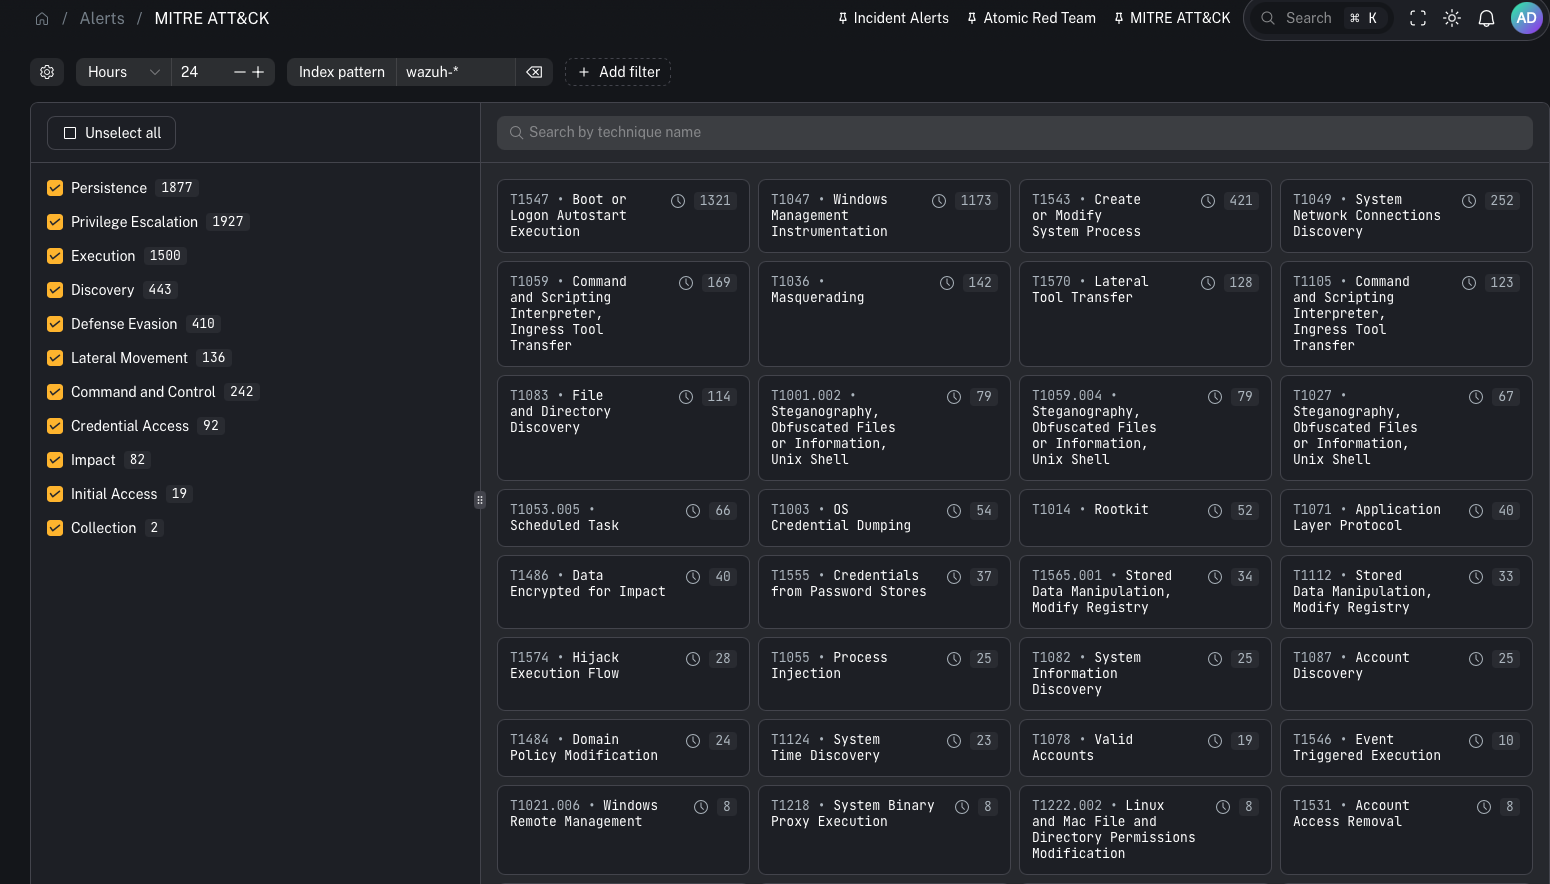1550x884 pixels.
Task: Click the 1321 count on T1547 card
Action: (715, 201)
